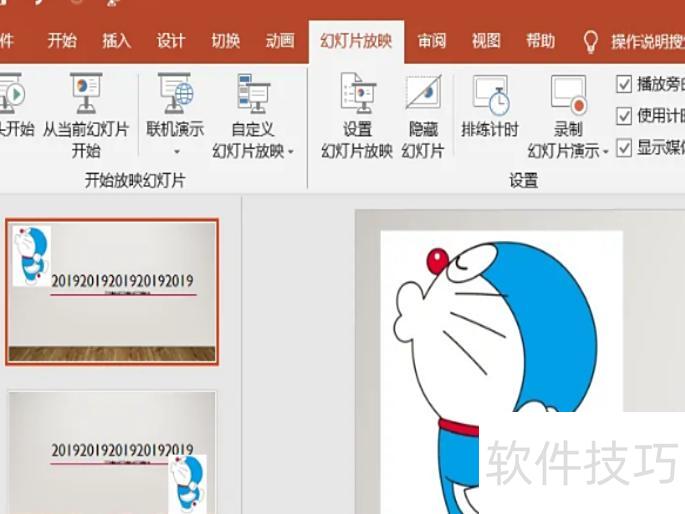Click the 隐藏幻灯片 label text
685x514 pixels.
[423, 140]
